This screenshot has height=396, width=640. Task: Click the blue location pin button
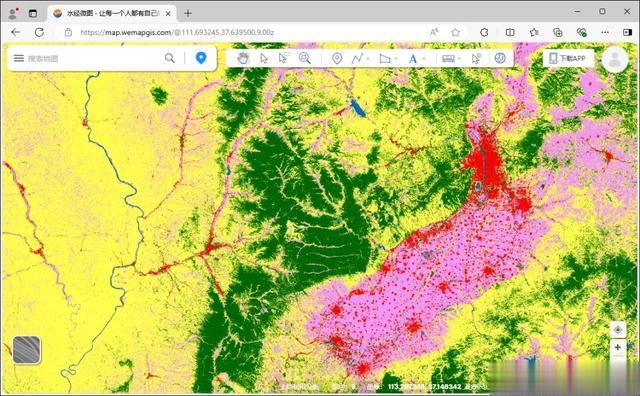point(201,58)
